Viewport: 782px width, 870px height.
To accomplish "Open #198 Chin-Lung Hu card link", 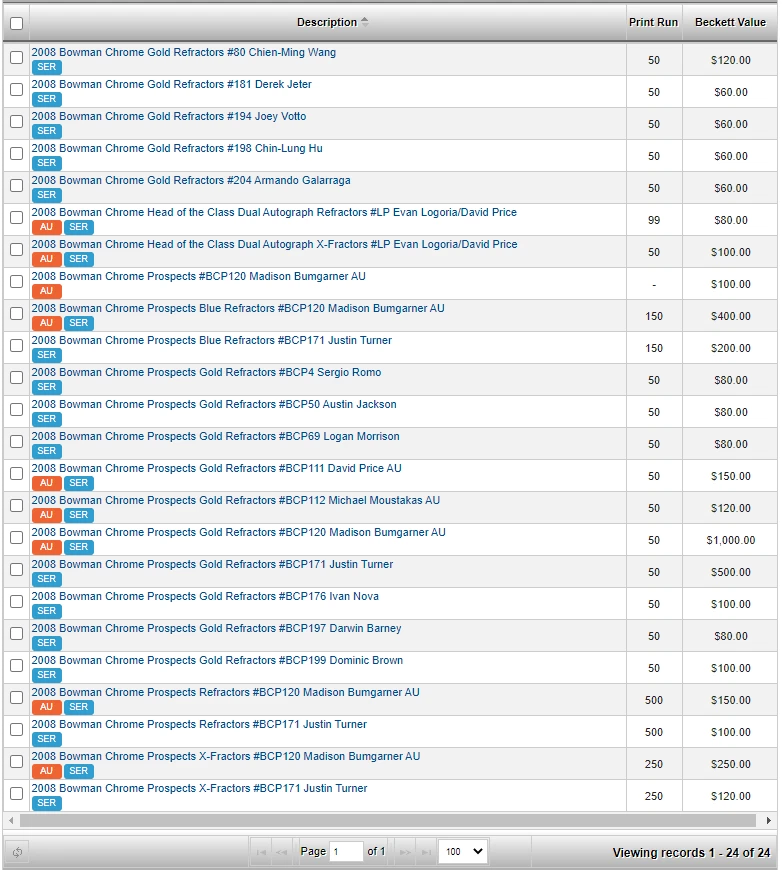I will point(177,148).
